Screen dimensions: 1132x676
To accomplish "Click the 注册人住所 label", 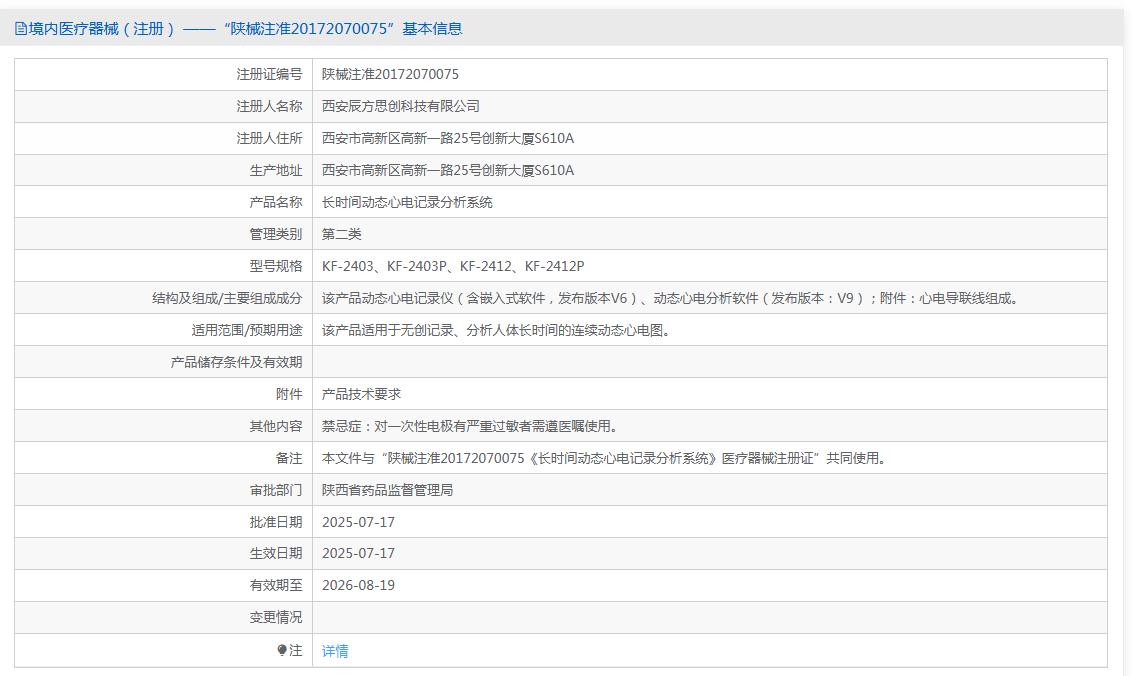I will click(x=269, y=138).
